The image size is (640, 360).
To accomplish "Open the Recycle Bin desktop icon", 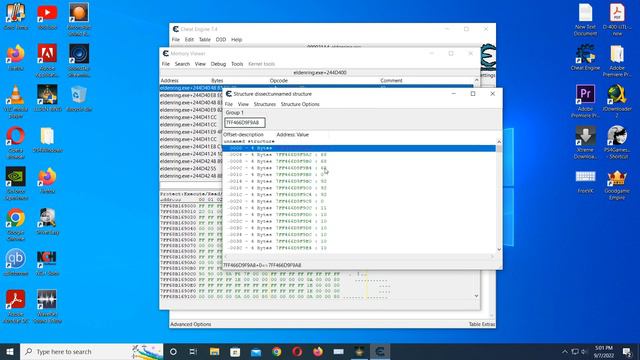I will coord(79,99).
